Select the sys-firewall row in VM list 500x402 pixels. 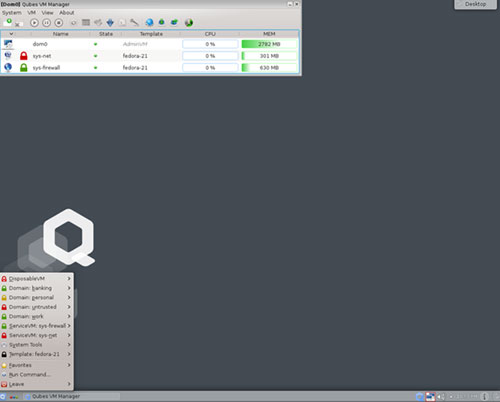(x=150, y=68)
